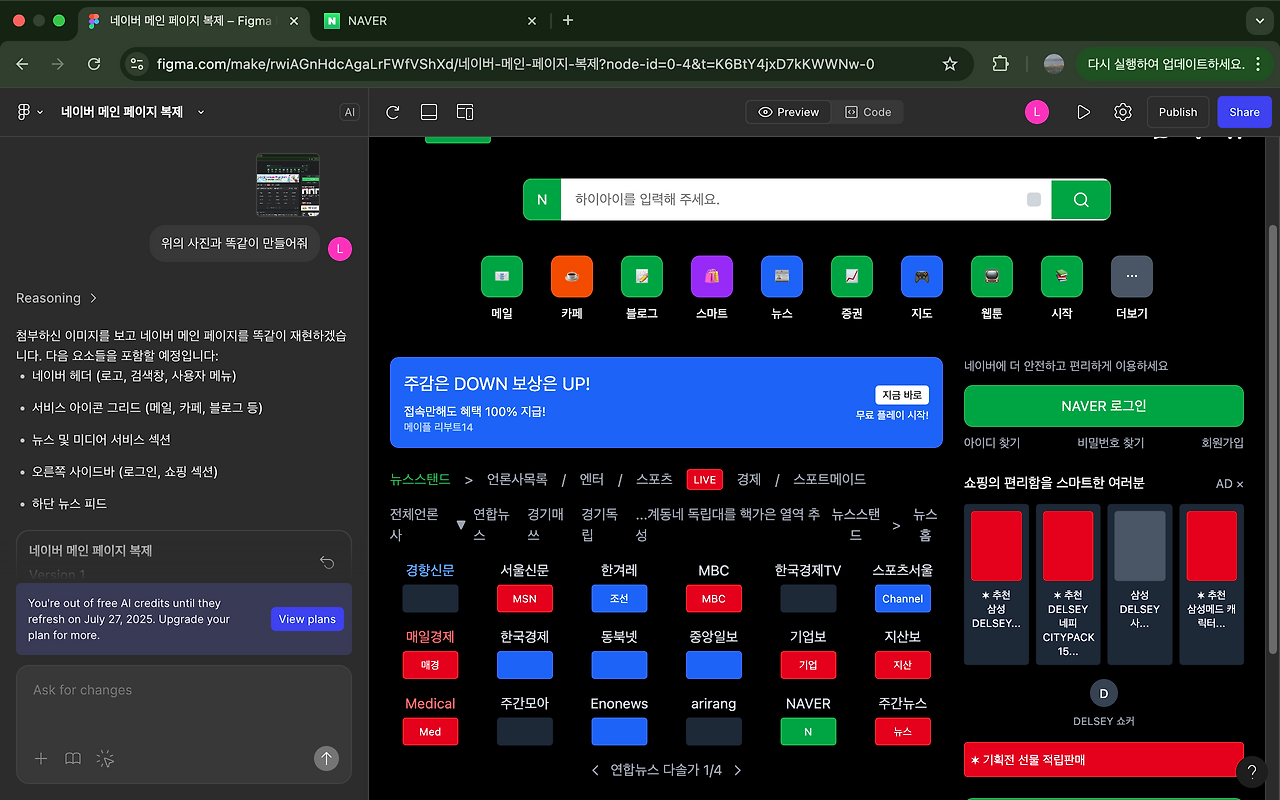This screenshot has width=1280, height=800.
Task: Switch to the Preview tab
Action: [x=789, y=112]
